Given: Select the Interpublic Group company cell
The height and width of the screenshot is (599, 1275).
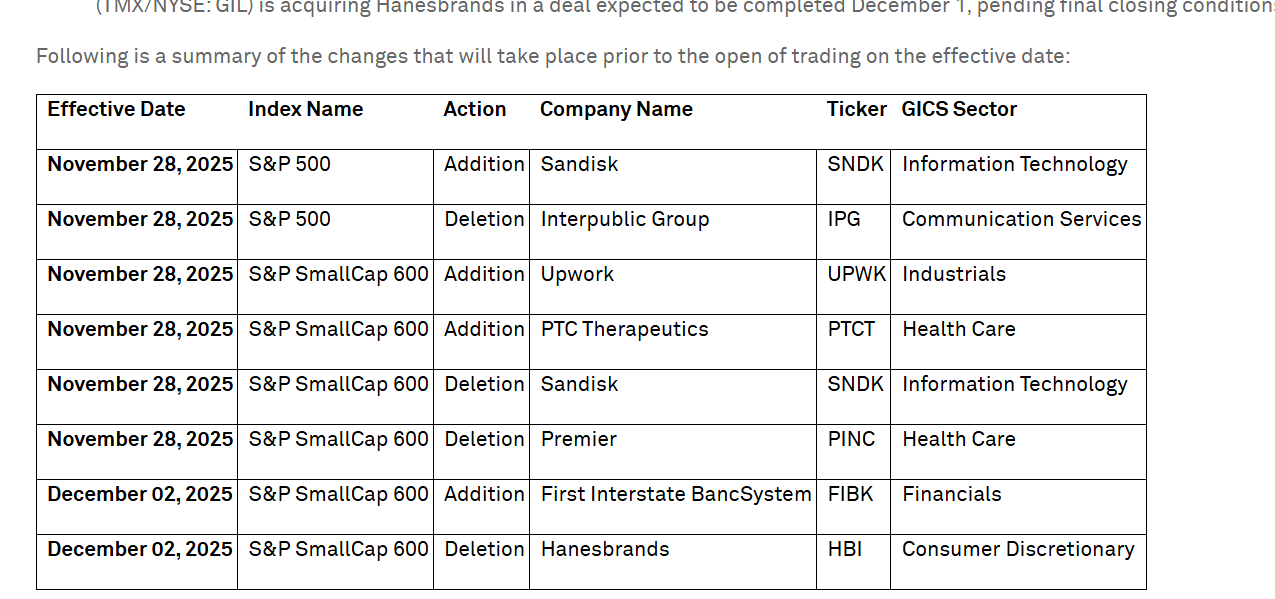Looking at the screenshot, I should click(x=625, y=220).
